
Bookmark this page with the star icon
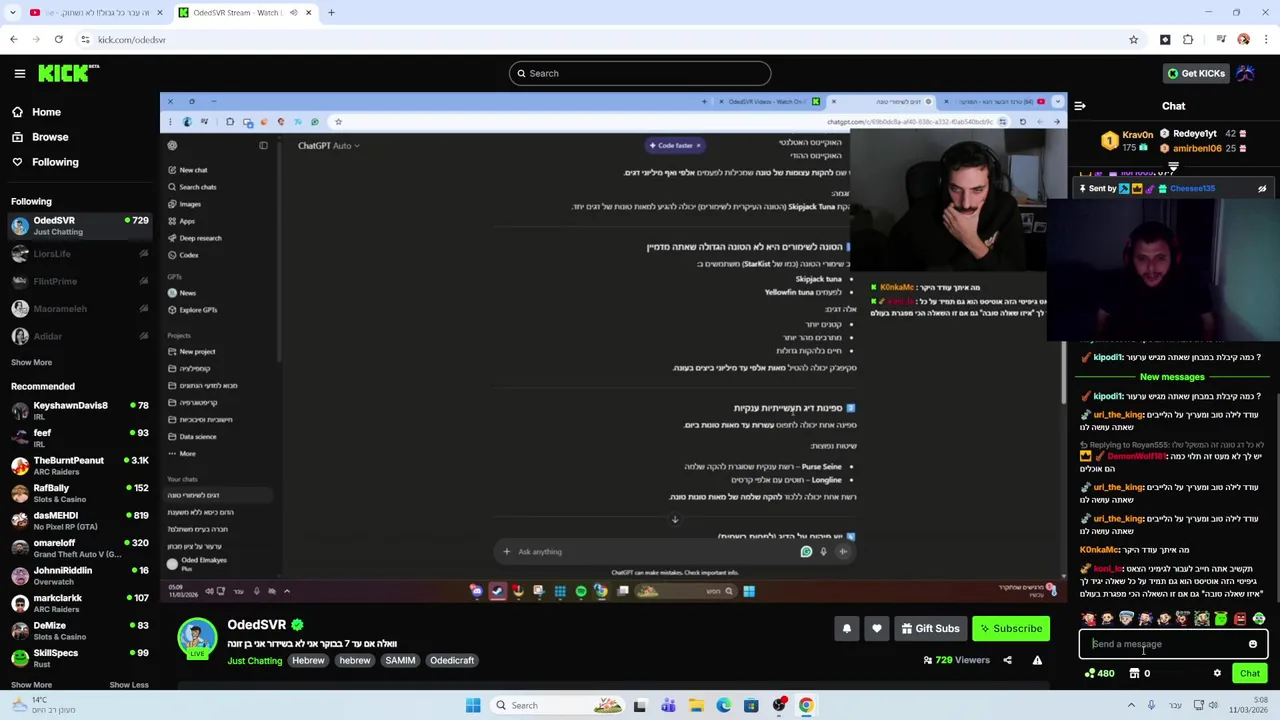(x=1133, y=39)
